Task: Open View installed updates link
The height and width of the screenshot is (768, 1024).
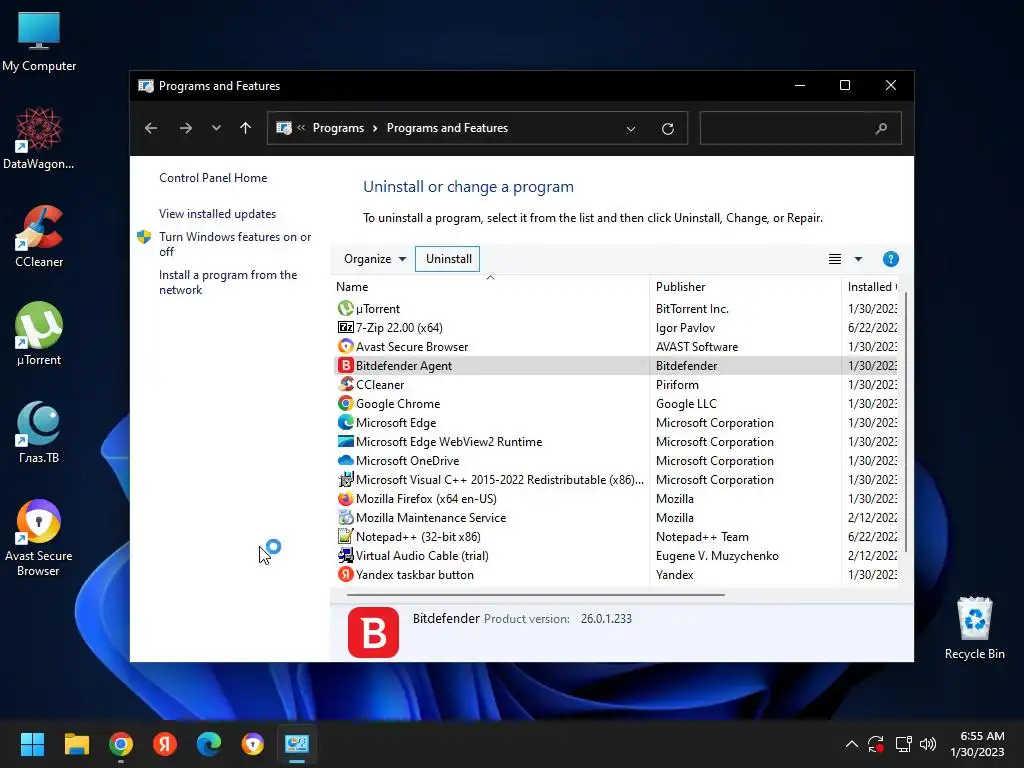Action: pyautogui.click(x=217, y=214)
